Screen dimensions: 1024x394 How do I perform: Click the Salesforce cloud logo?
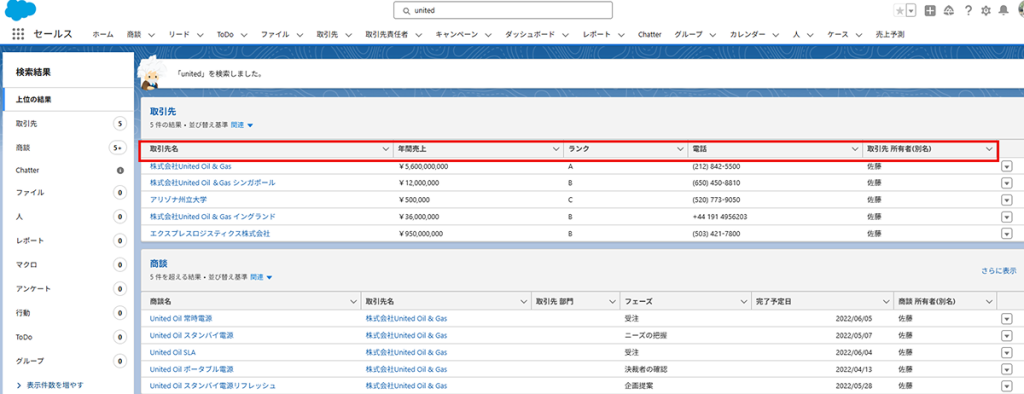pos(20,10)
